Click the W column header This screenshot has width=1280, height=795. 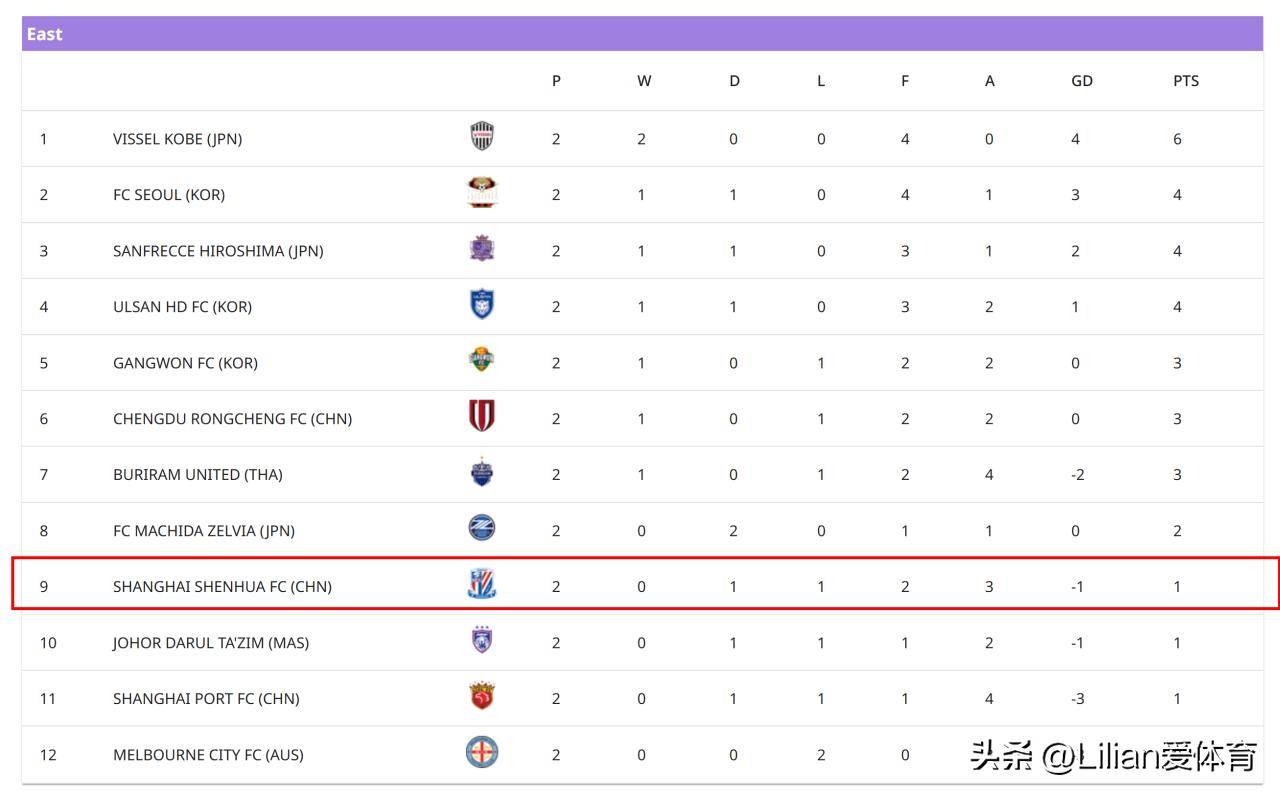click(644, 81)
